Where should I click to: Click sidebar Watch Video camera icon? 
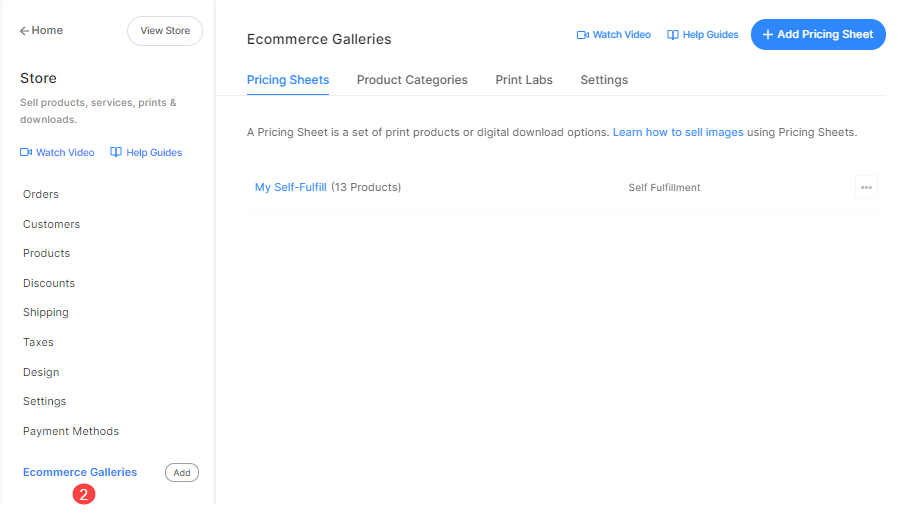tap(26, 152)
